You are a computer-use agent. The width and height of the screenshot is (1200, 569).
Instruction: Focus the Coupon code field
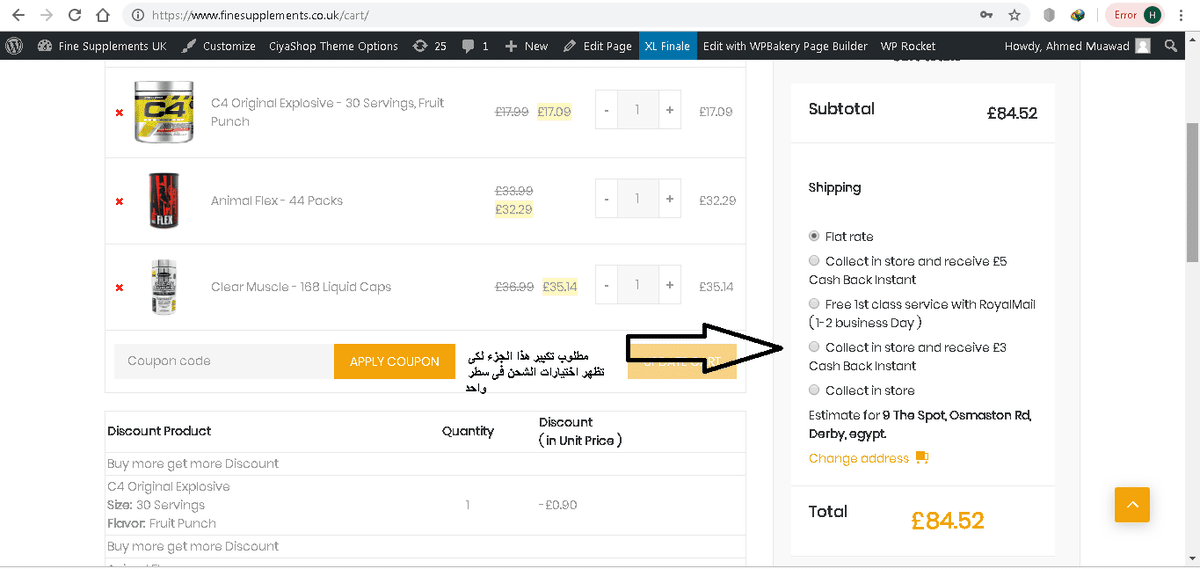223,361
